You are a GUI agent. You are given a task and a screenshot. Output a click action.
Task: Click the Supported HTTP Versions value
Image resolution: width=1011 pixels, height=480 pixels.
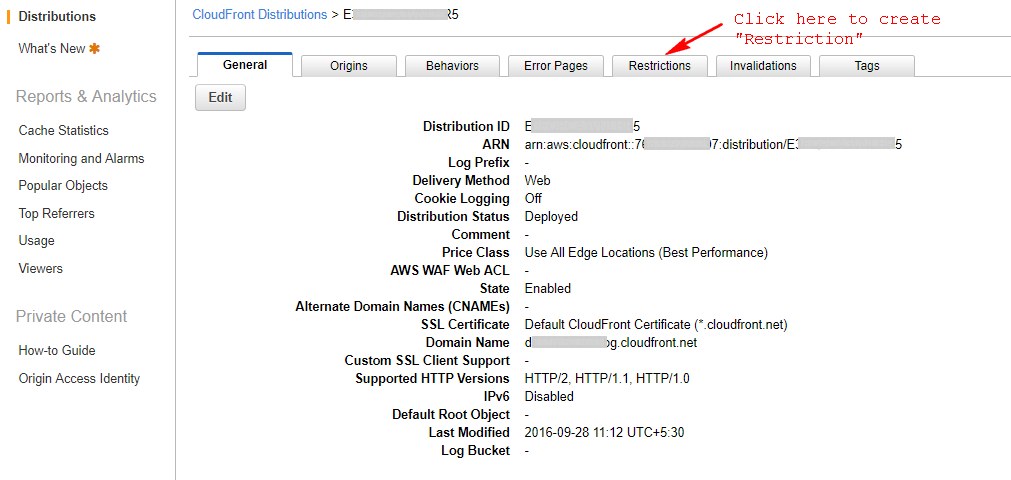tap(607, 379)
